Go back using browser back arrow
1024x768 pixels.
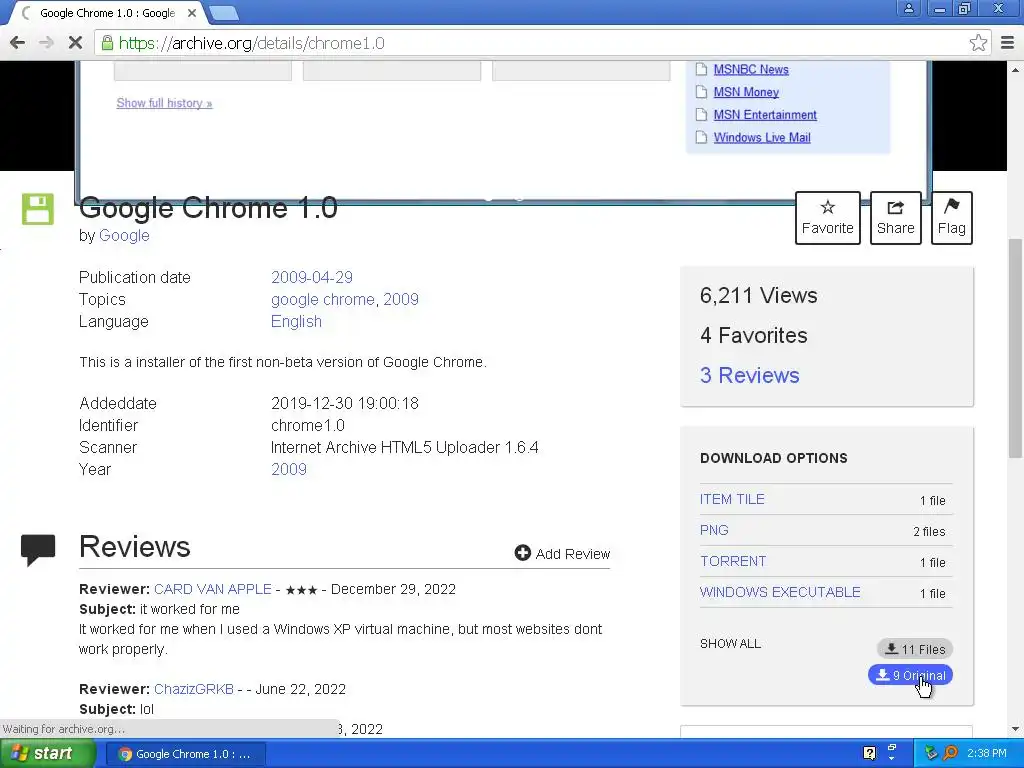pos(18,43)
